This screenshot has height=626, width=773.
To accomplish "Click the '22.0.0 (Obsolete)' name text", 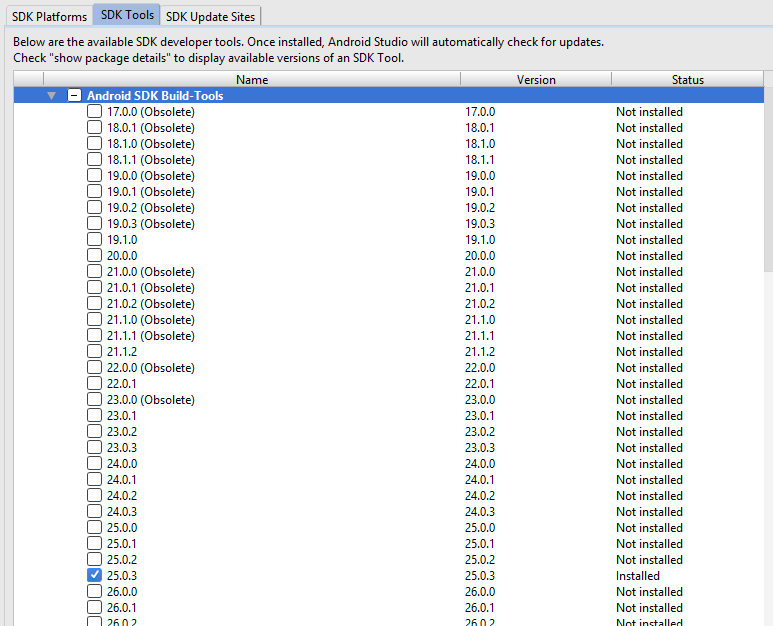I will pyautogui.click(x=150, y=368).
